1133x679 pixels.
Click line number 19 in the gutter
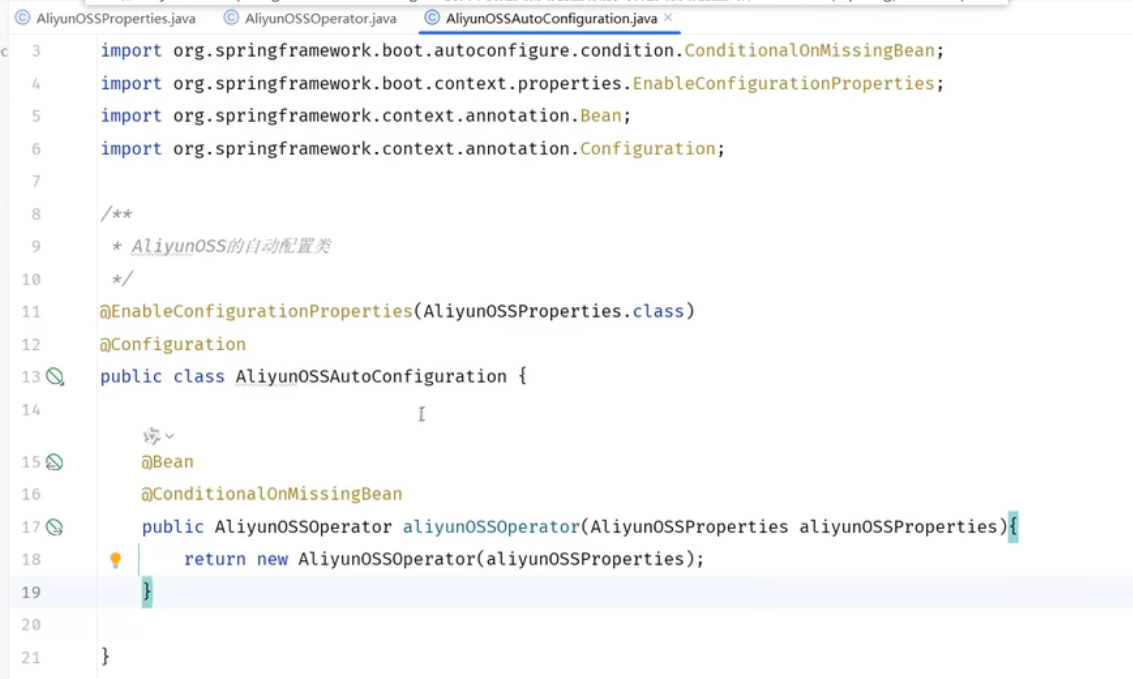click(x=31, y=592)
